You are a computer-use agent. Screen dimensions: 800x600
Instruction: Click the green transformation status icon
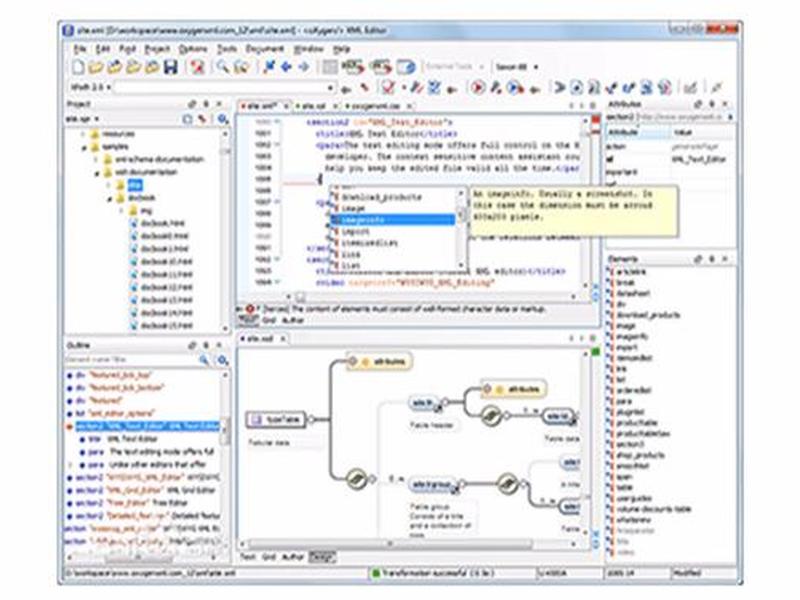point(376,573)
